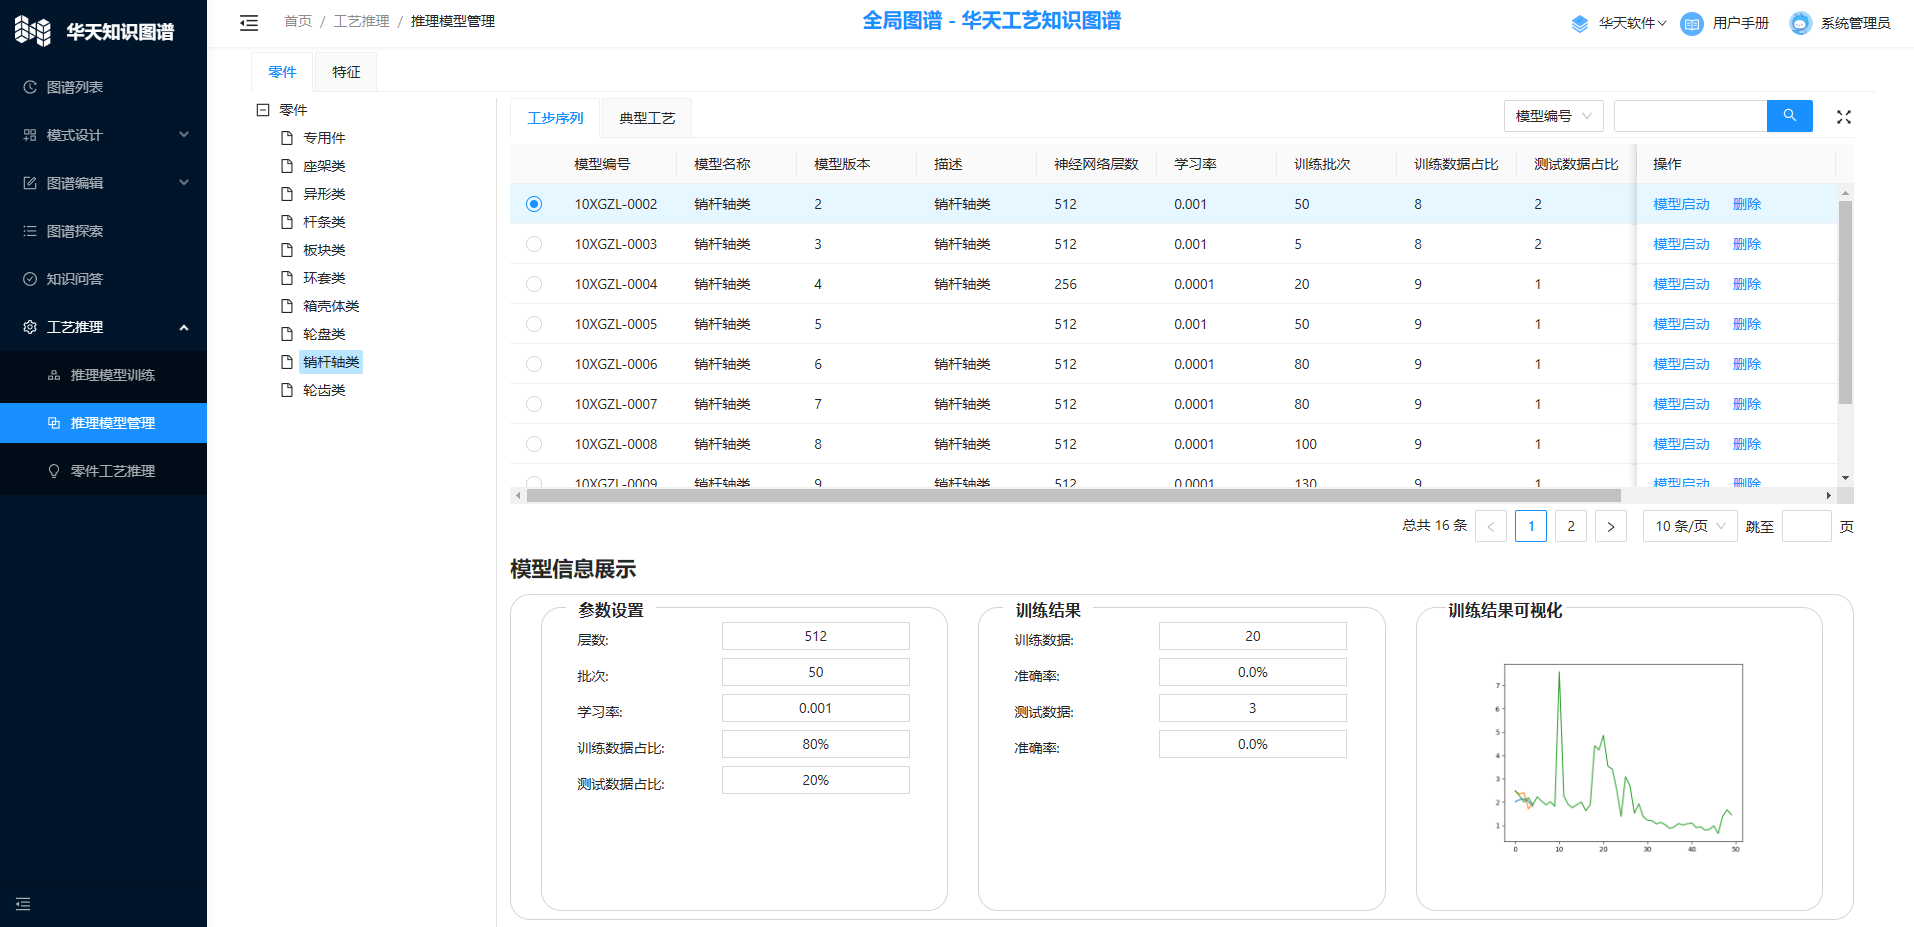Viewport: 1914px width, 927px height.
Task: Open the 模型编号 search field dropdown
Action: pos(1553,116)
